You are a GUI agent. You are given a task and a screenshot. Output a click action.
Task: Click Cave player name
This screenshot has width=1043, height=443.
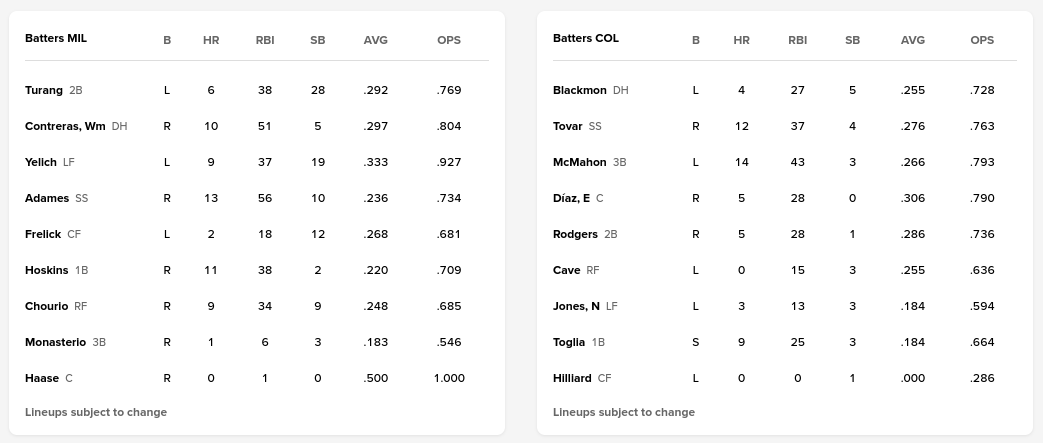566,270
